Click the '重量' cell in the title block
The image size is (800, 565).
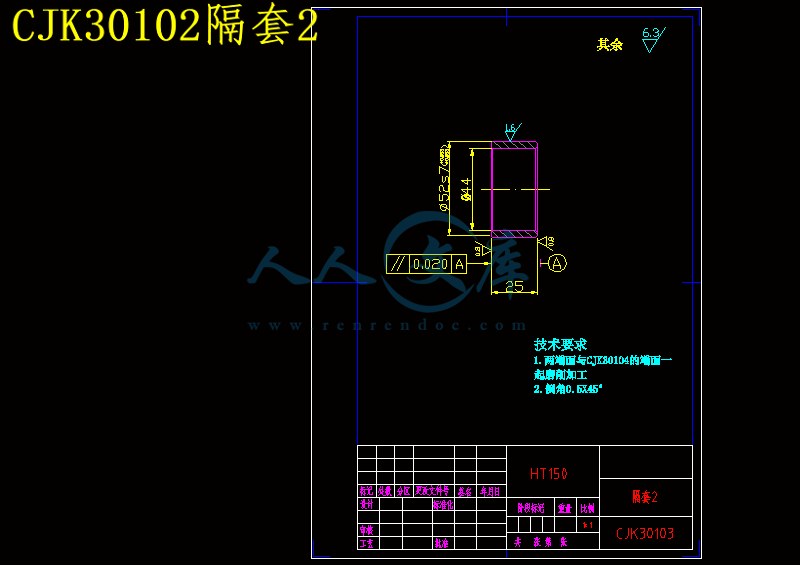pos(565,508)
